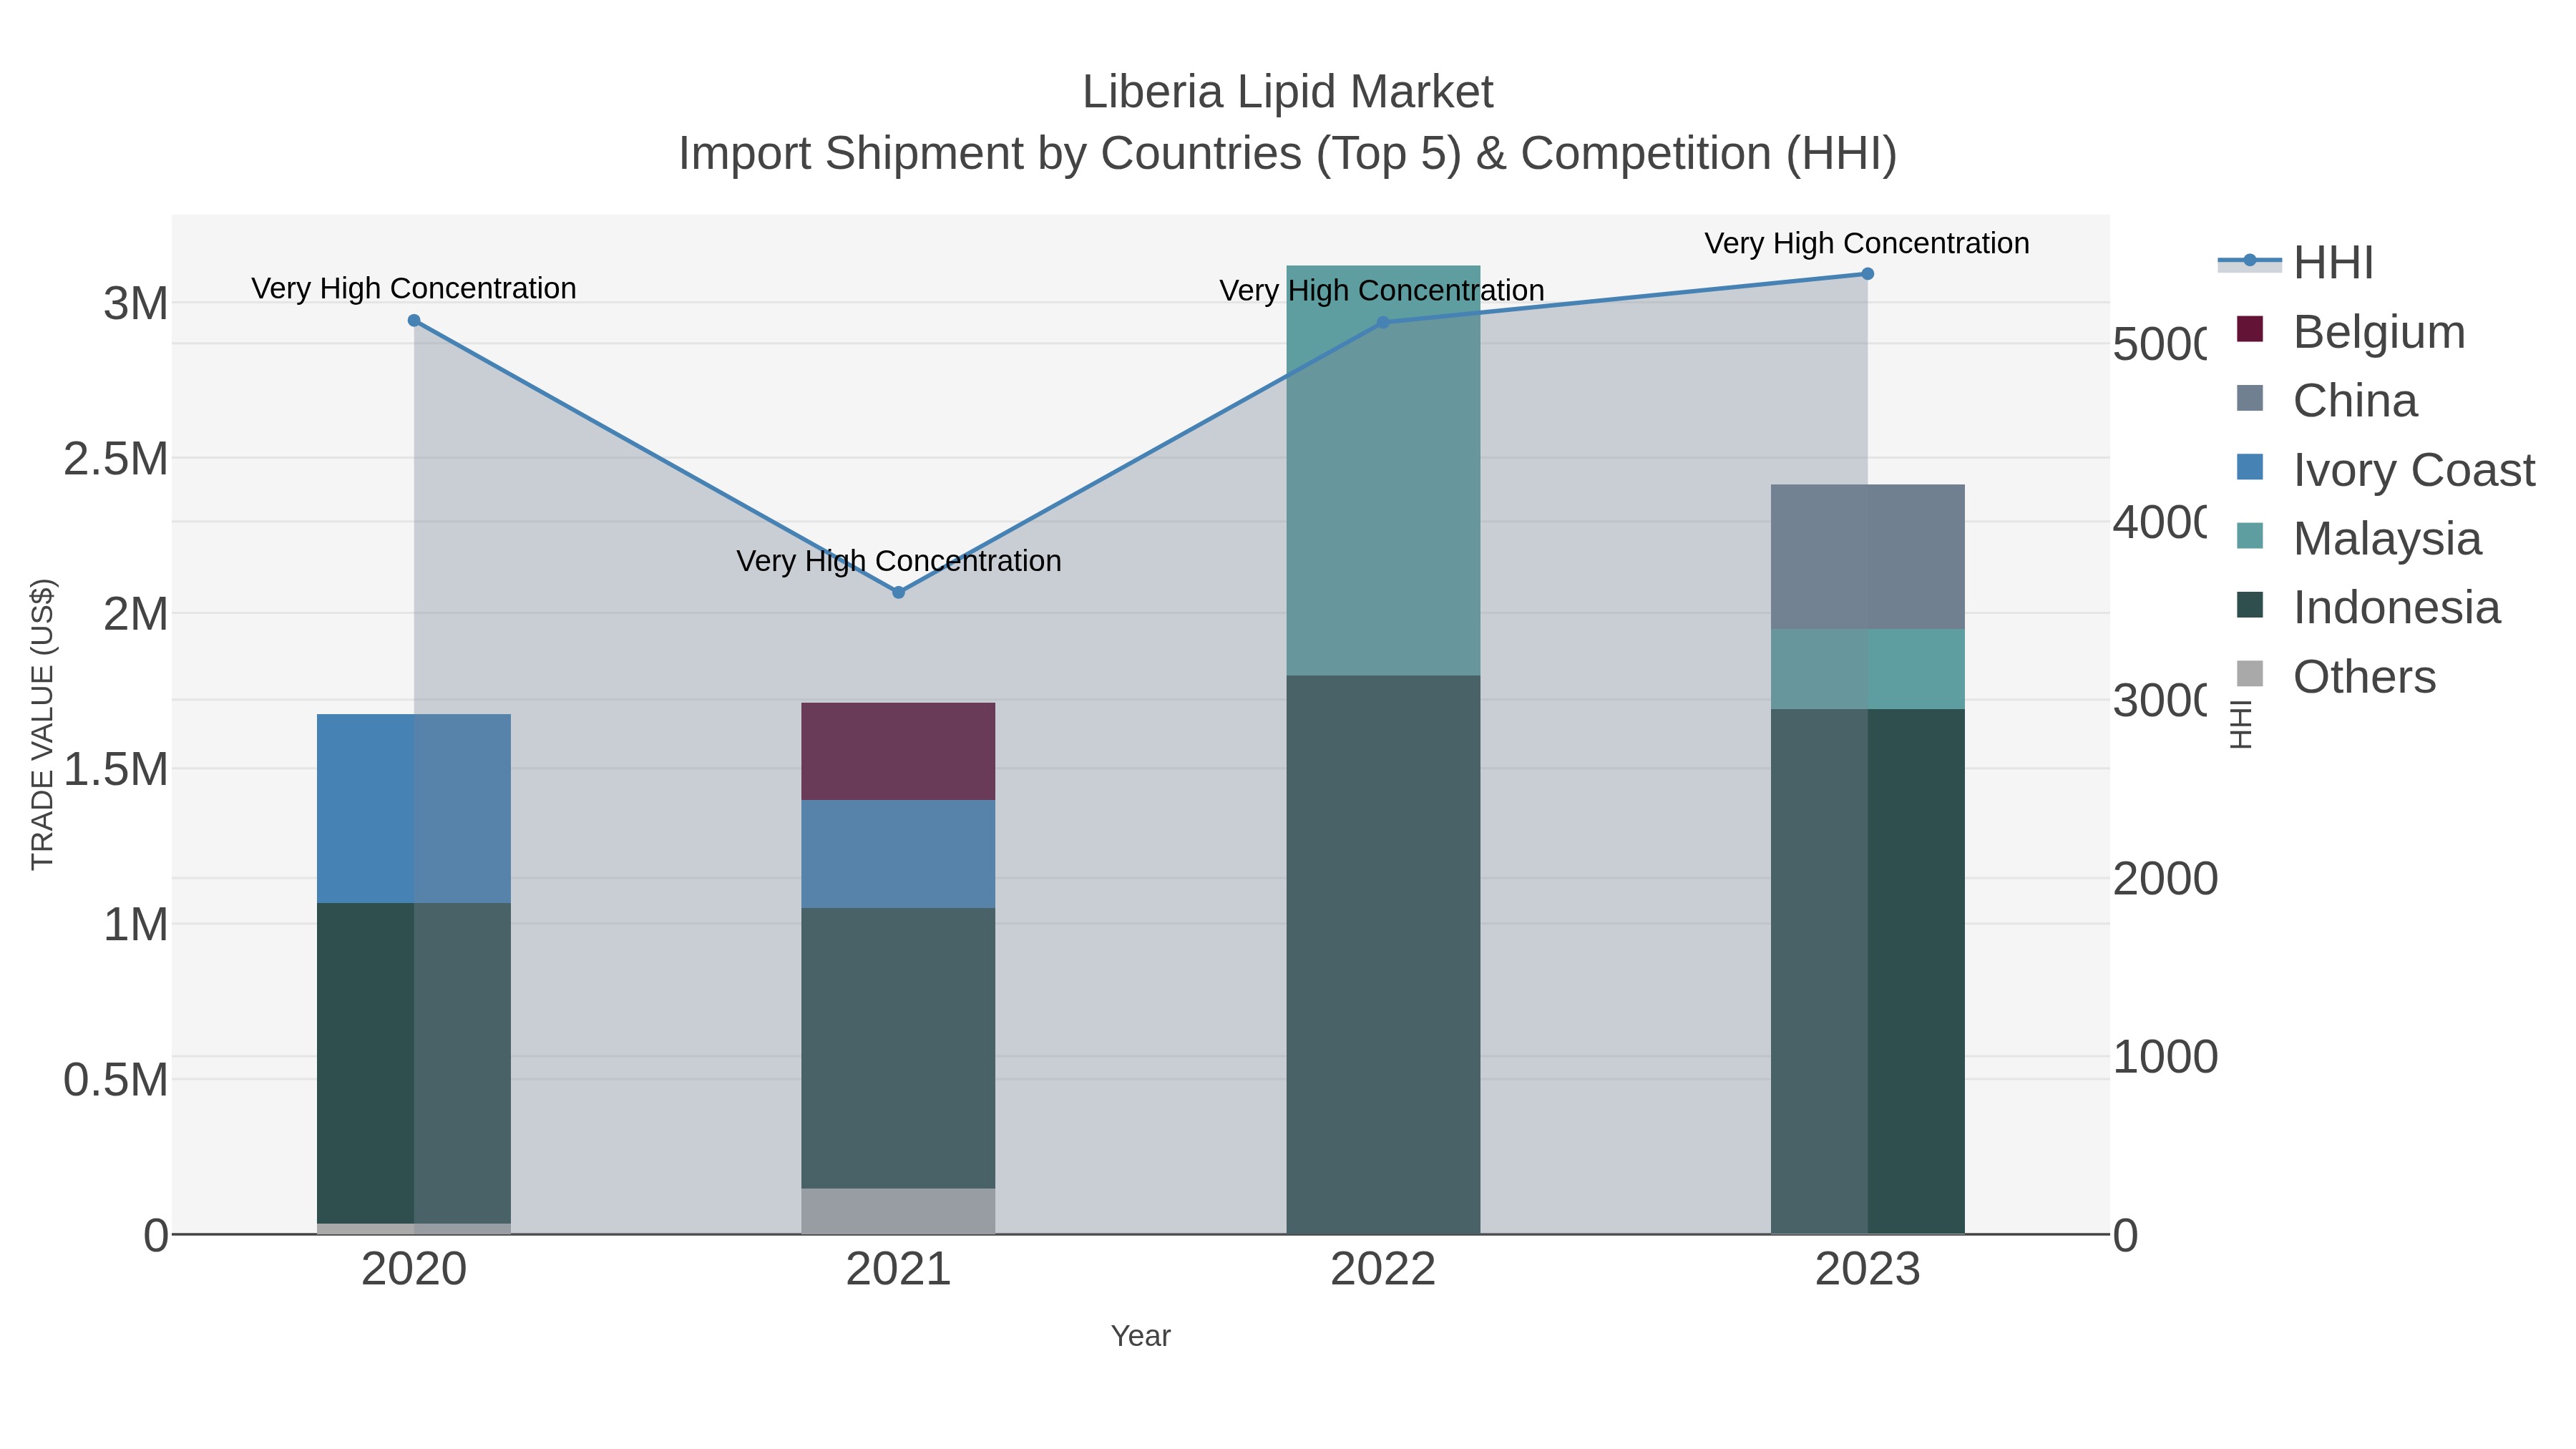Toggle the Belgium legend entry
The width and height of the screenshot is (2576, 1449).
2350,332
